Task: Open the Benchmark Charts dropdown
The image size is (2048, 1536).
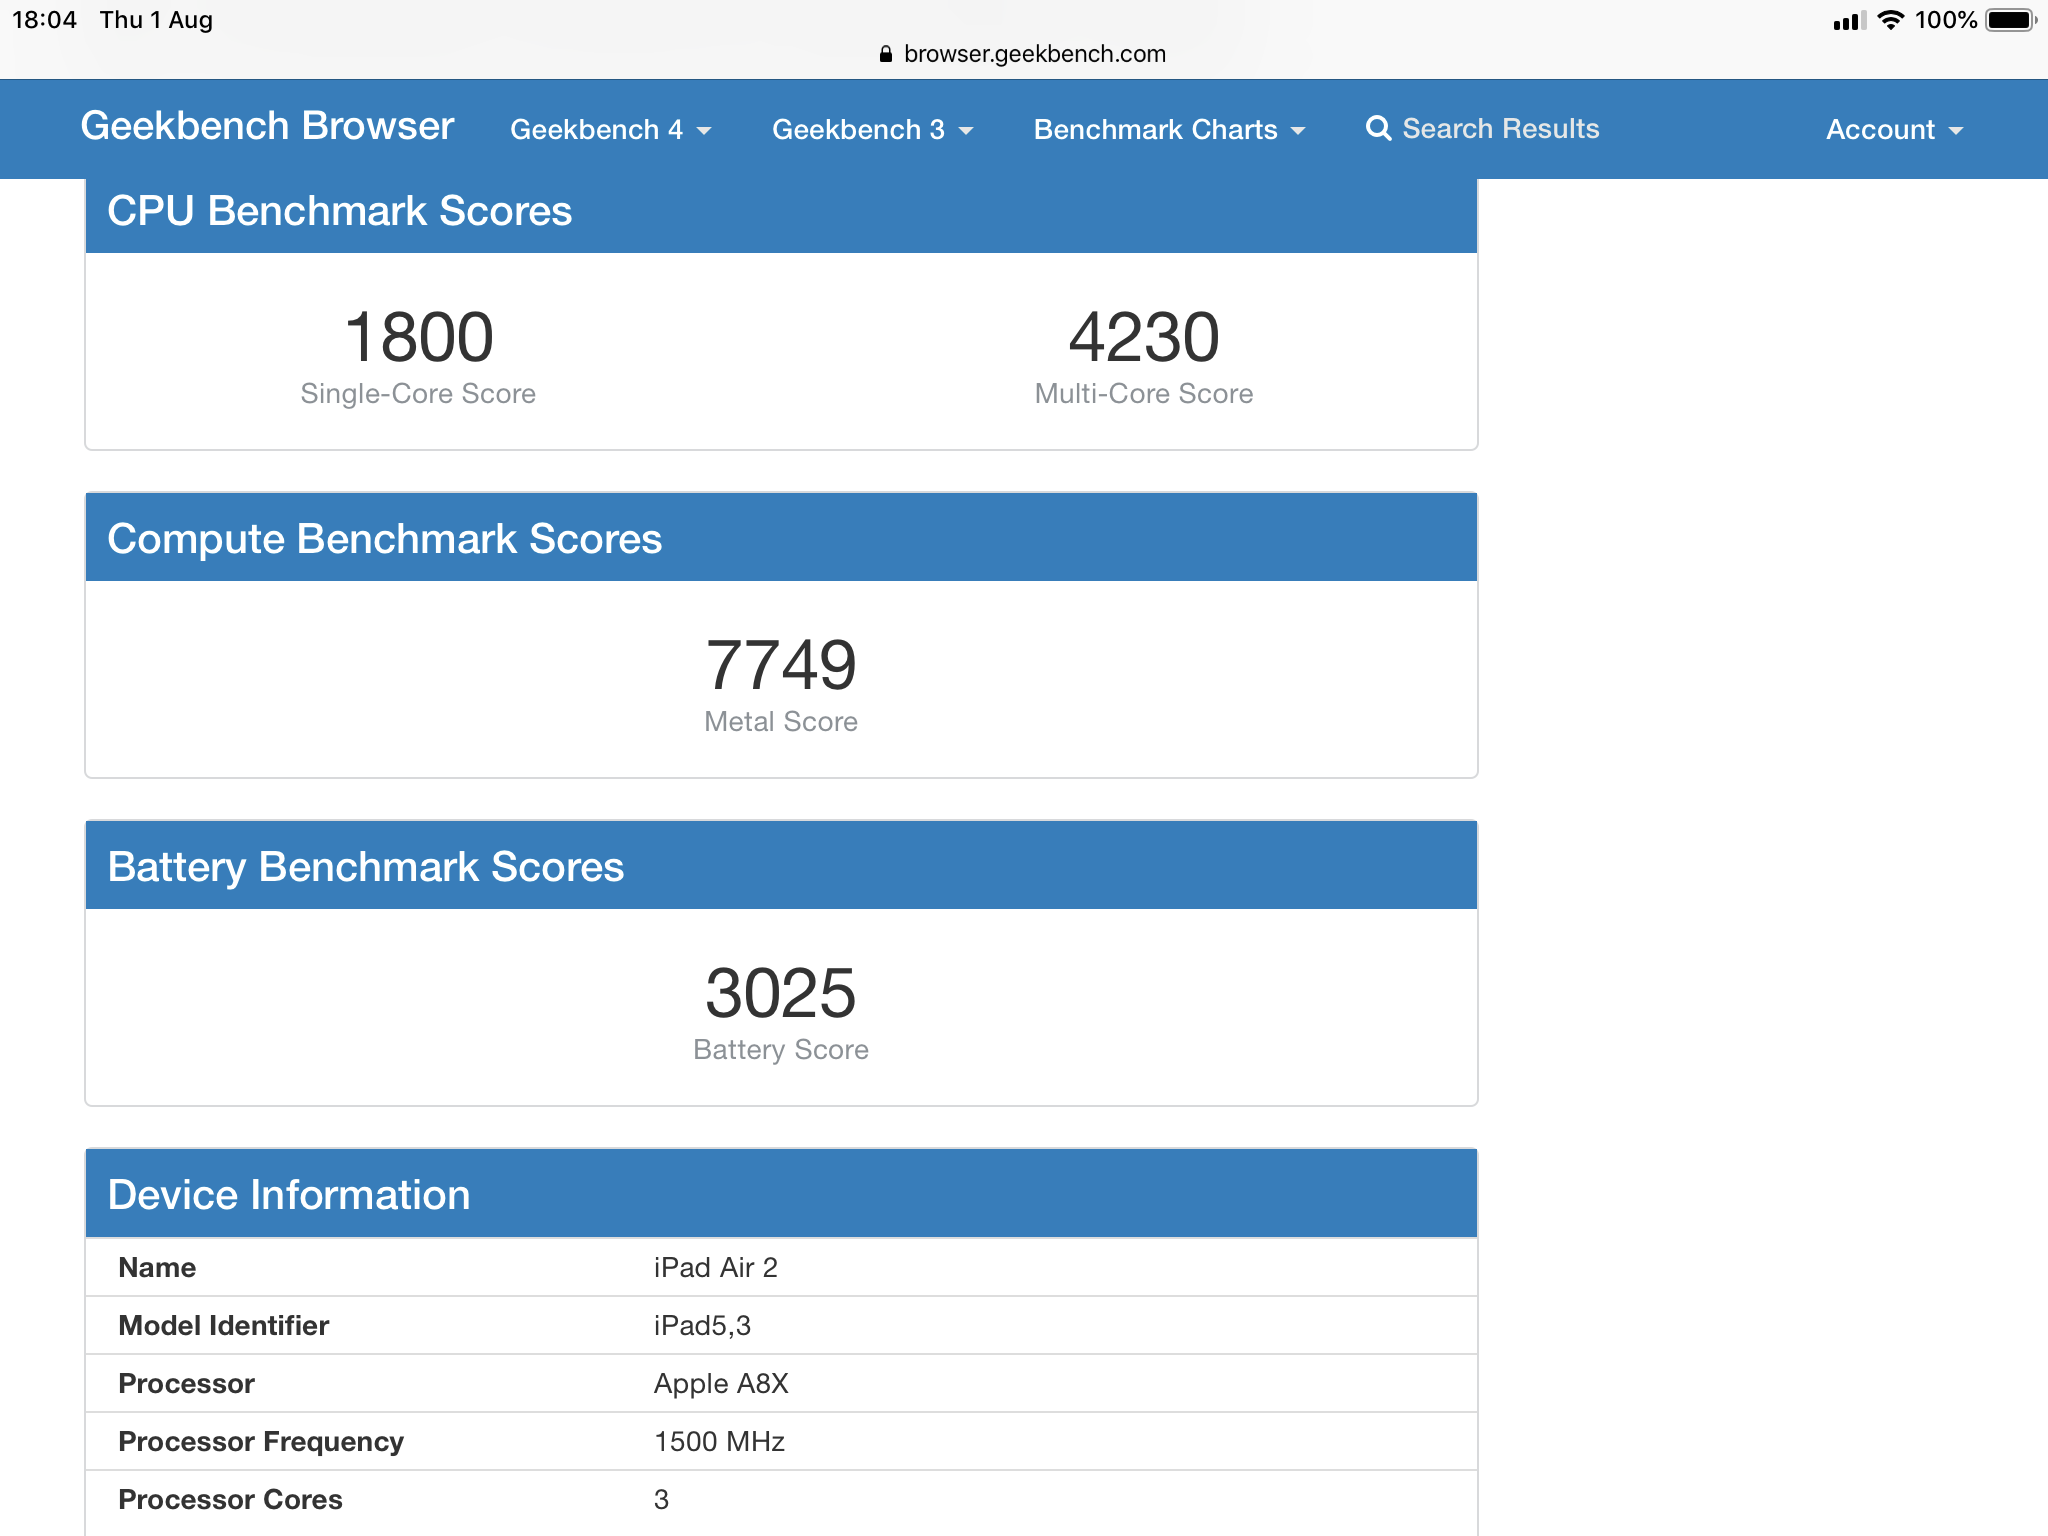Action: (1169, 130)
